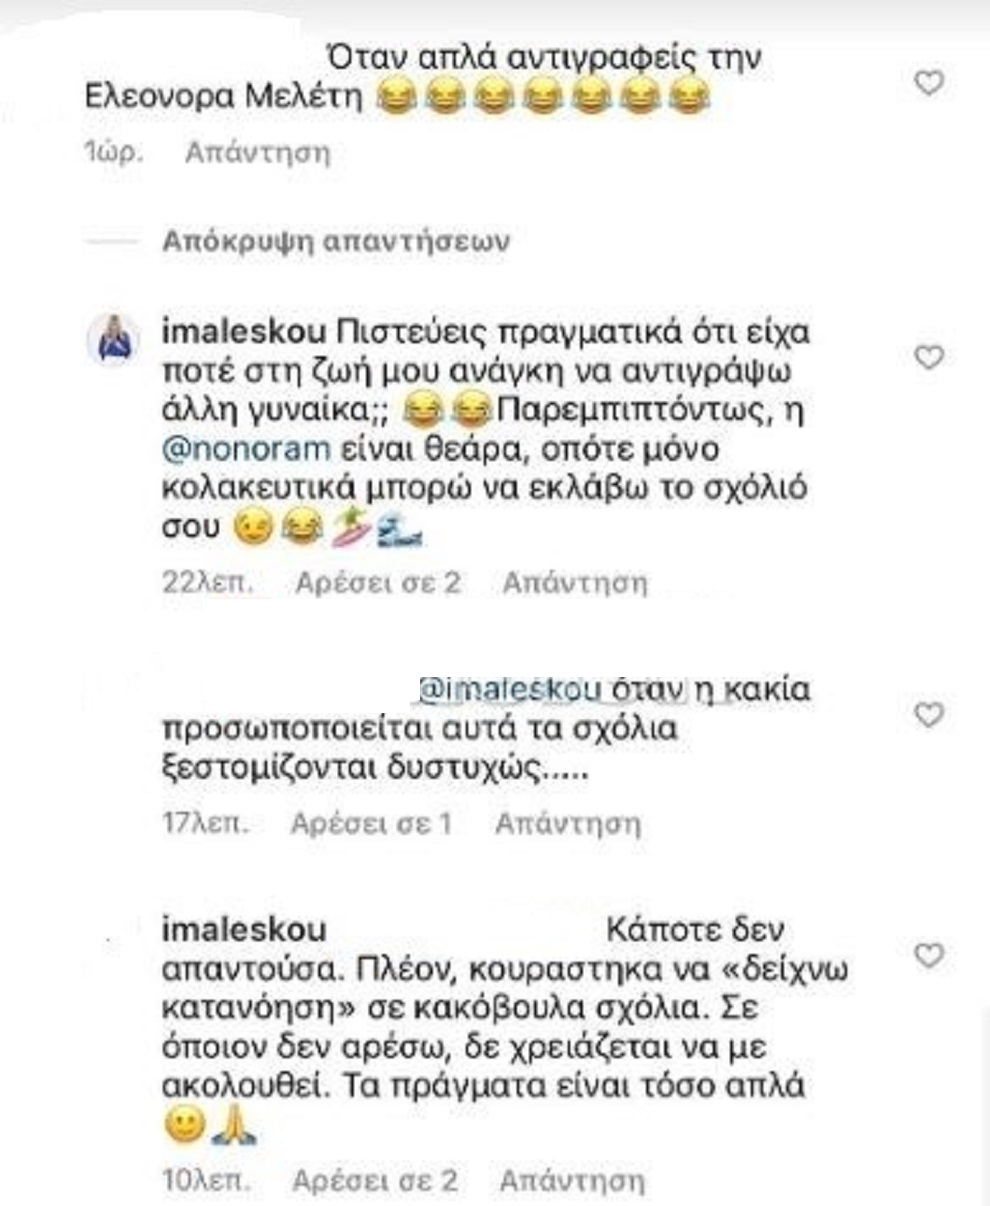
Task: Like imaleskou's reply mentioning @nonoram
Action: pos(930,357)
